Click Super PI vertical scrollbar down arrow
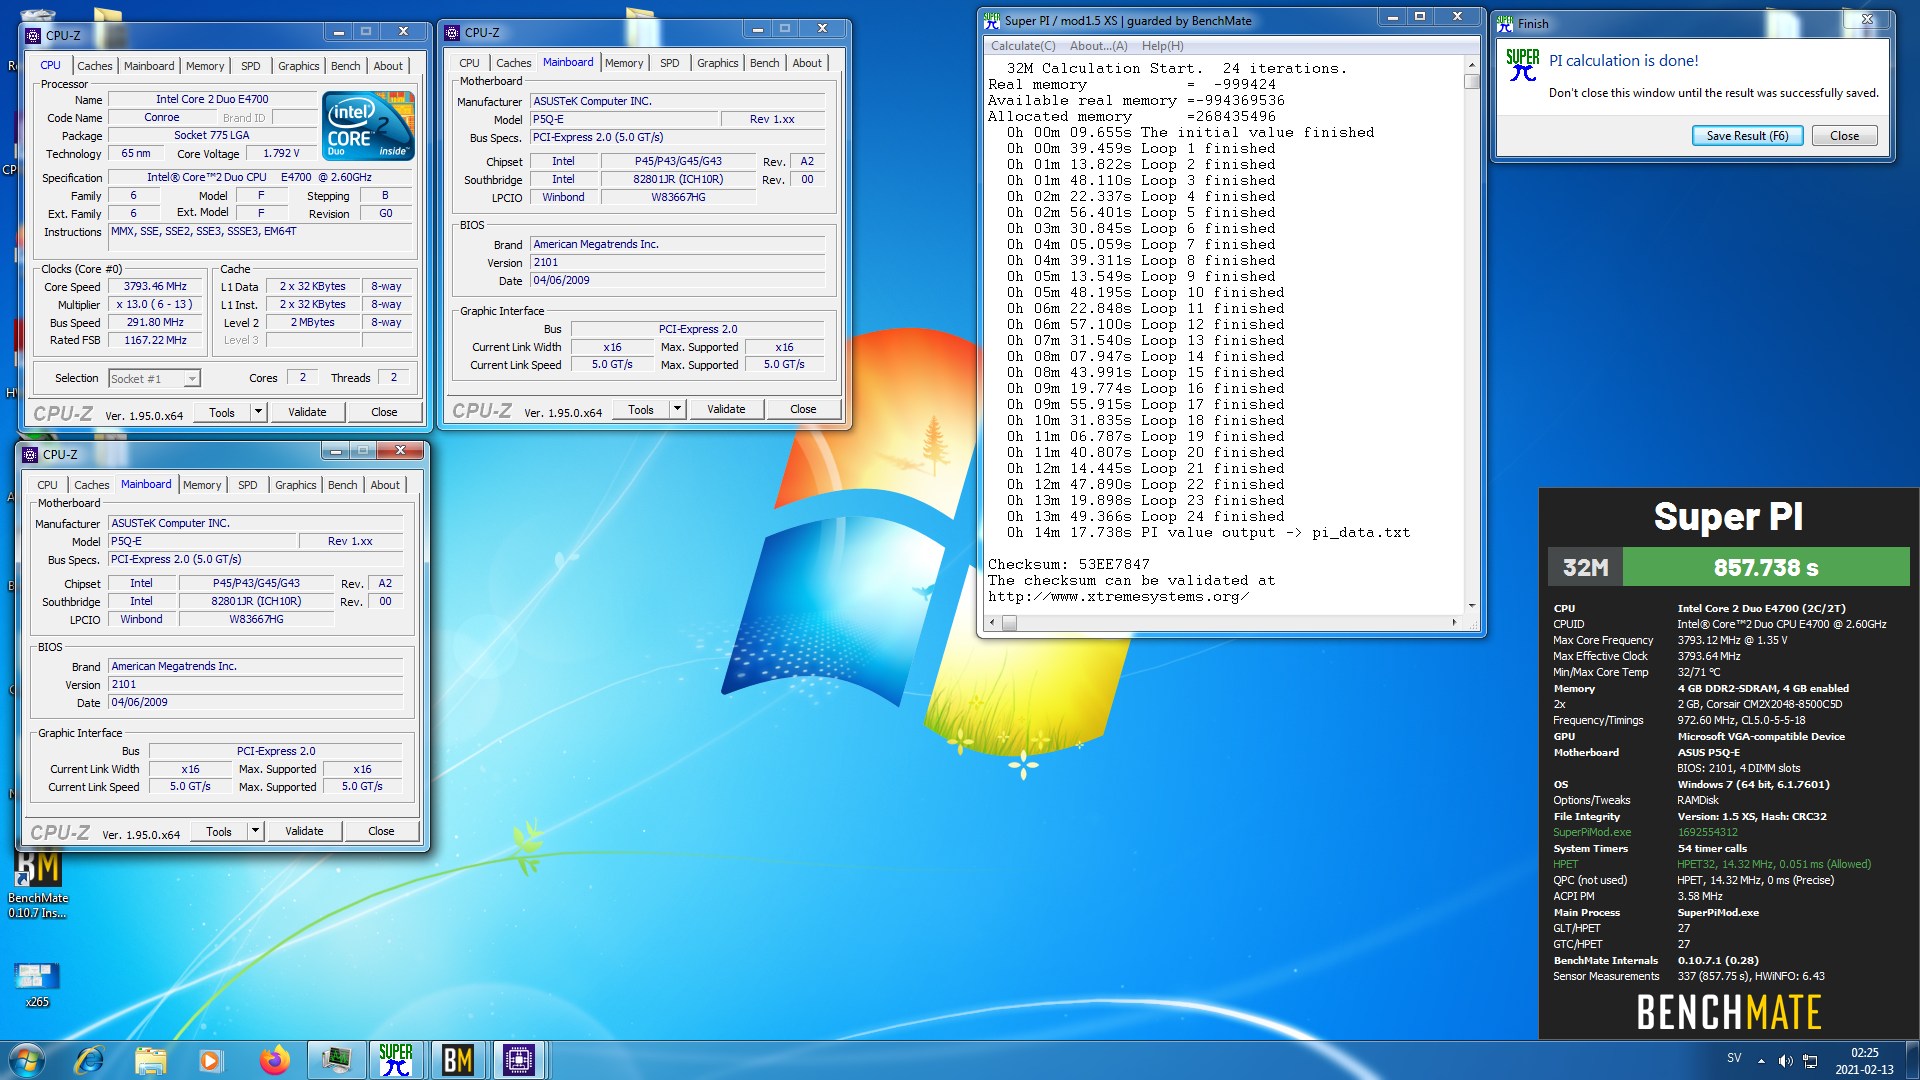The image size is (1920, 1080). 1471,606
